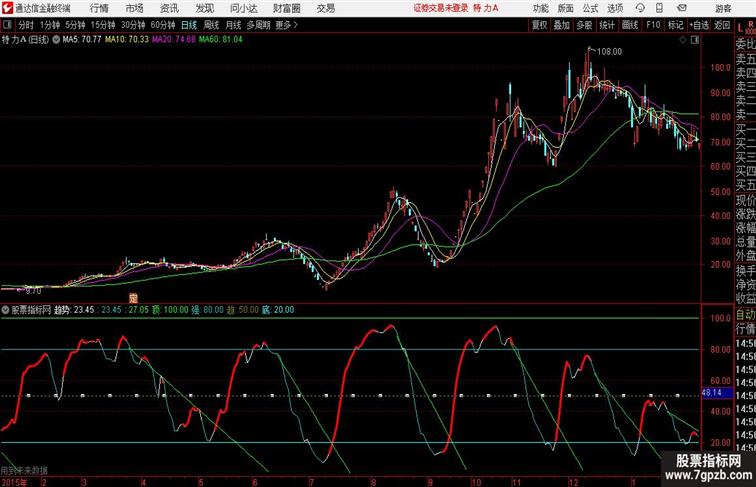The height and width of the screenshot is (487, 756).
Task: Toggle the left sidebar panel icon
Action: [7, 25]
